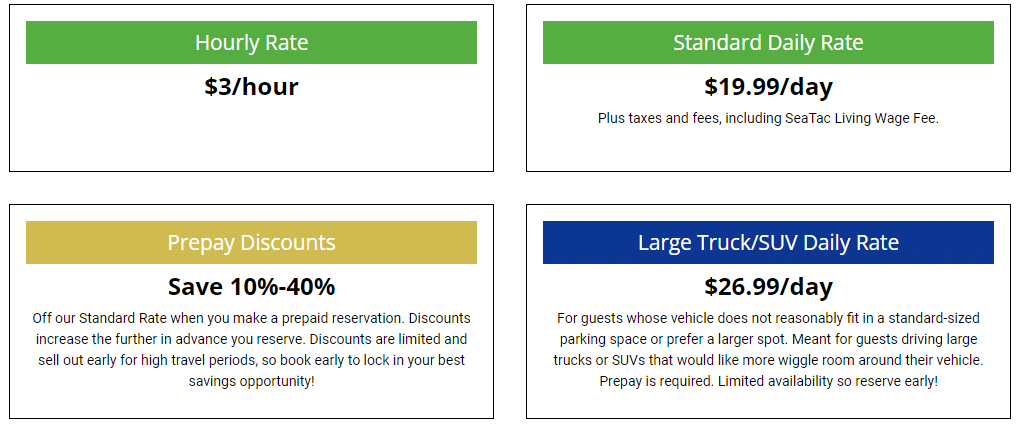Click the large trucks or SUVs description
The width and height of the screenshot is (1020, 426).
(768, 350)
